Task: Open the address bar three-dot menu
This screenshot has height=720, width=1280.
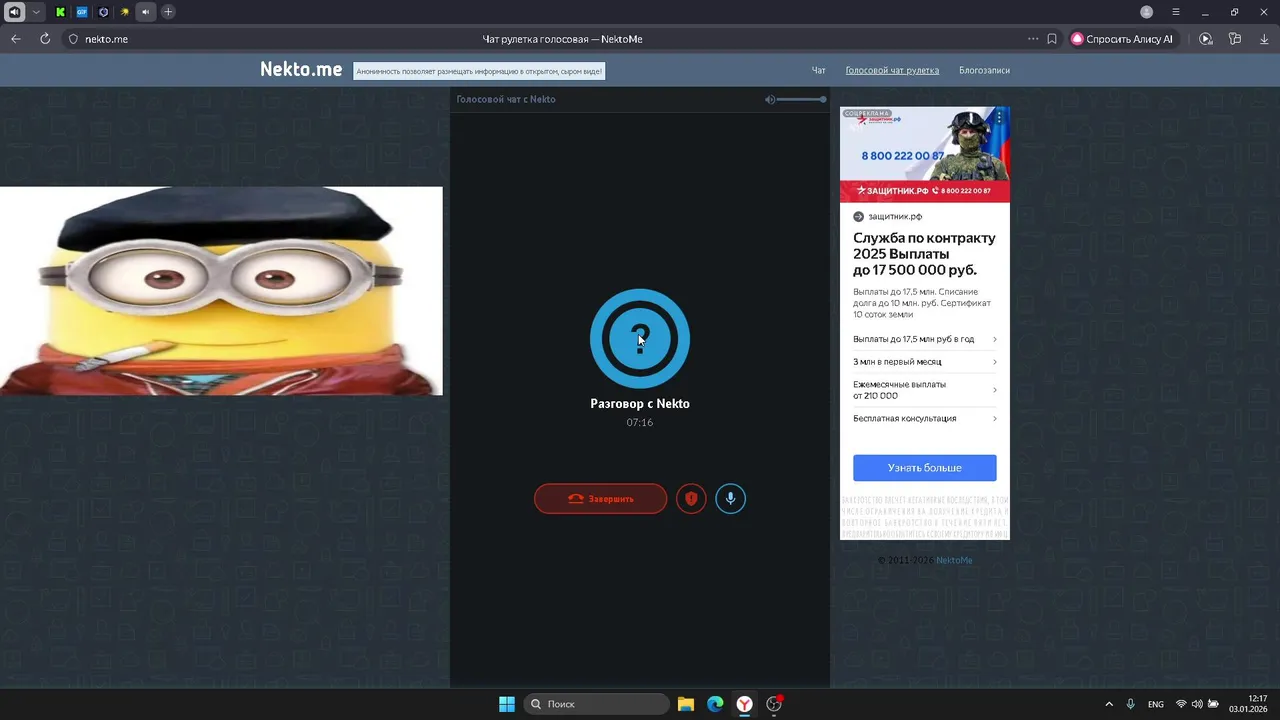Action: (x=1033, y=39)
